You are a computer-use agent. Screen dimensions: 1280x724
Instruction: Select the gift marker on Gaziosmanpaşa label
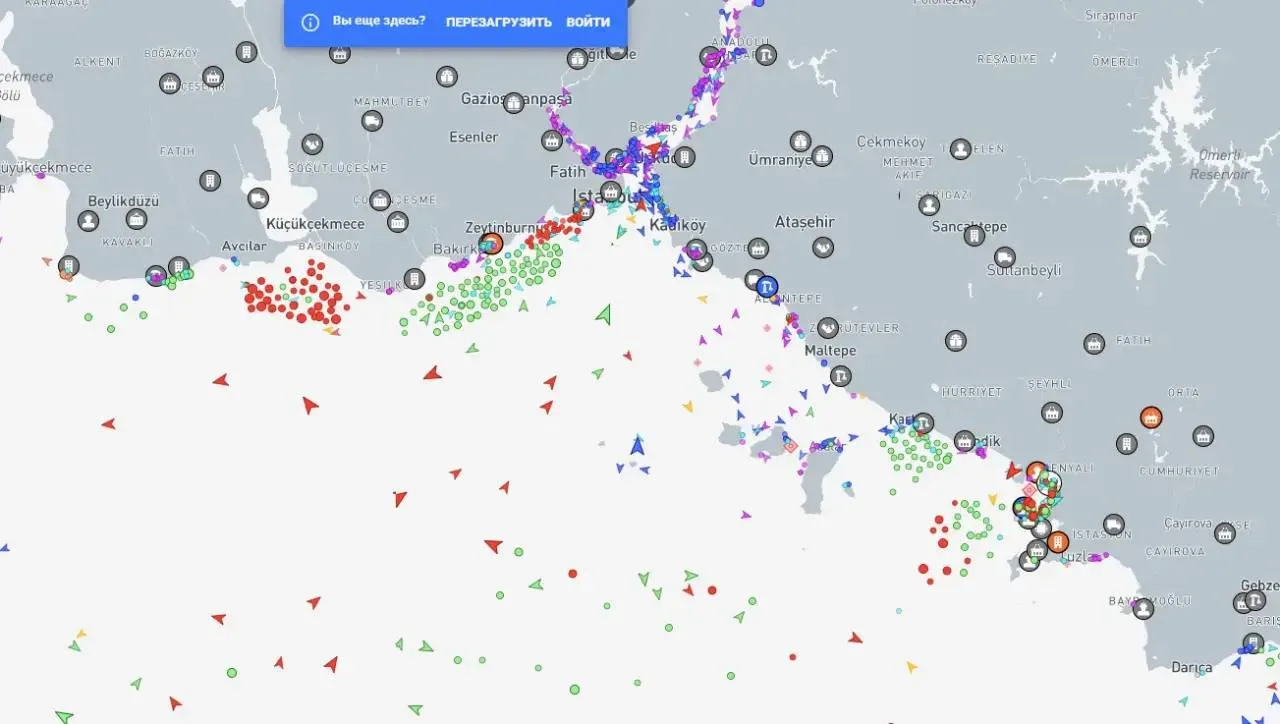(514, 102)
